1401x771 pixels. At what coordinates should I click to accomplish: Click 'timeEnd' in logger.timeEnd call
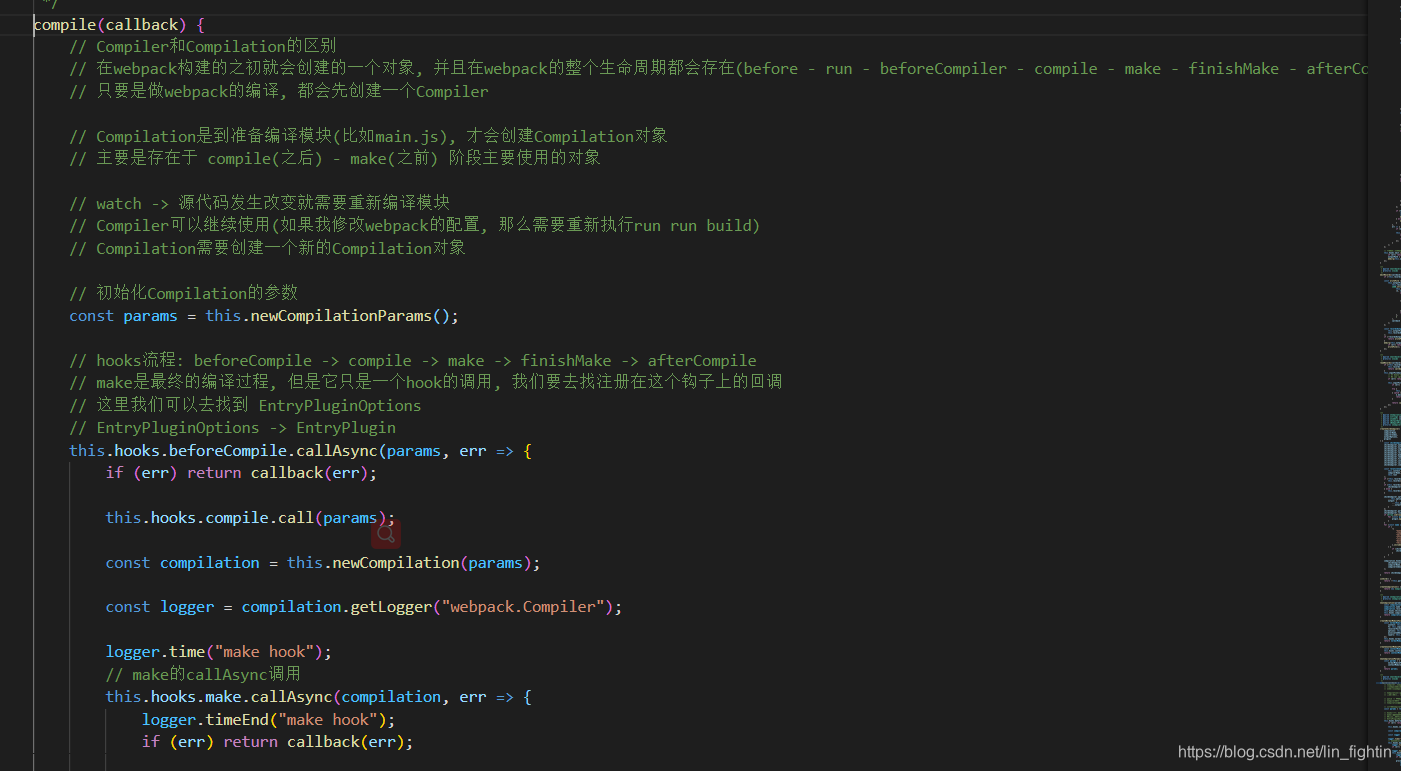click(237, 719)
